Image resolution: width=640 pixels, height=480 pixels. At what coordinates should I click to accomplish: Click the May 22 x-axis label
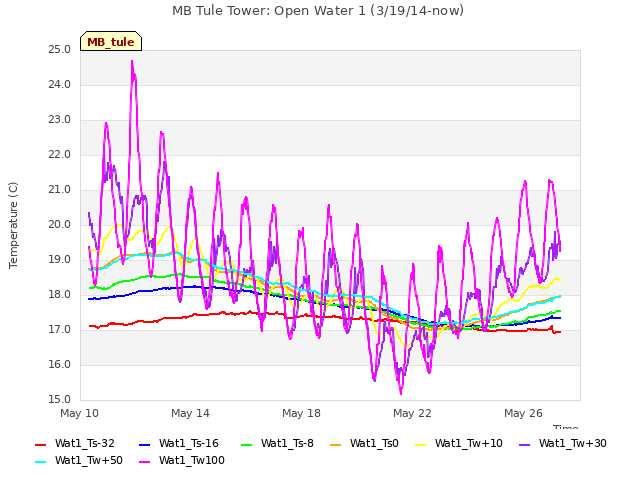pos(413,413)
